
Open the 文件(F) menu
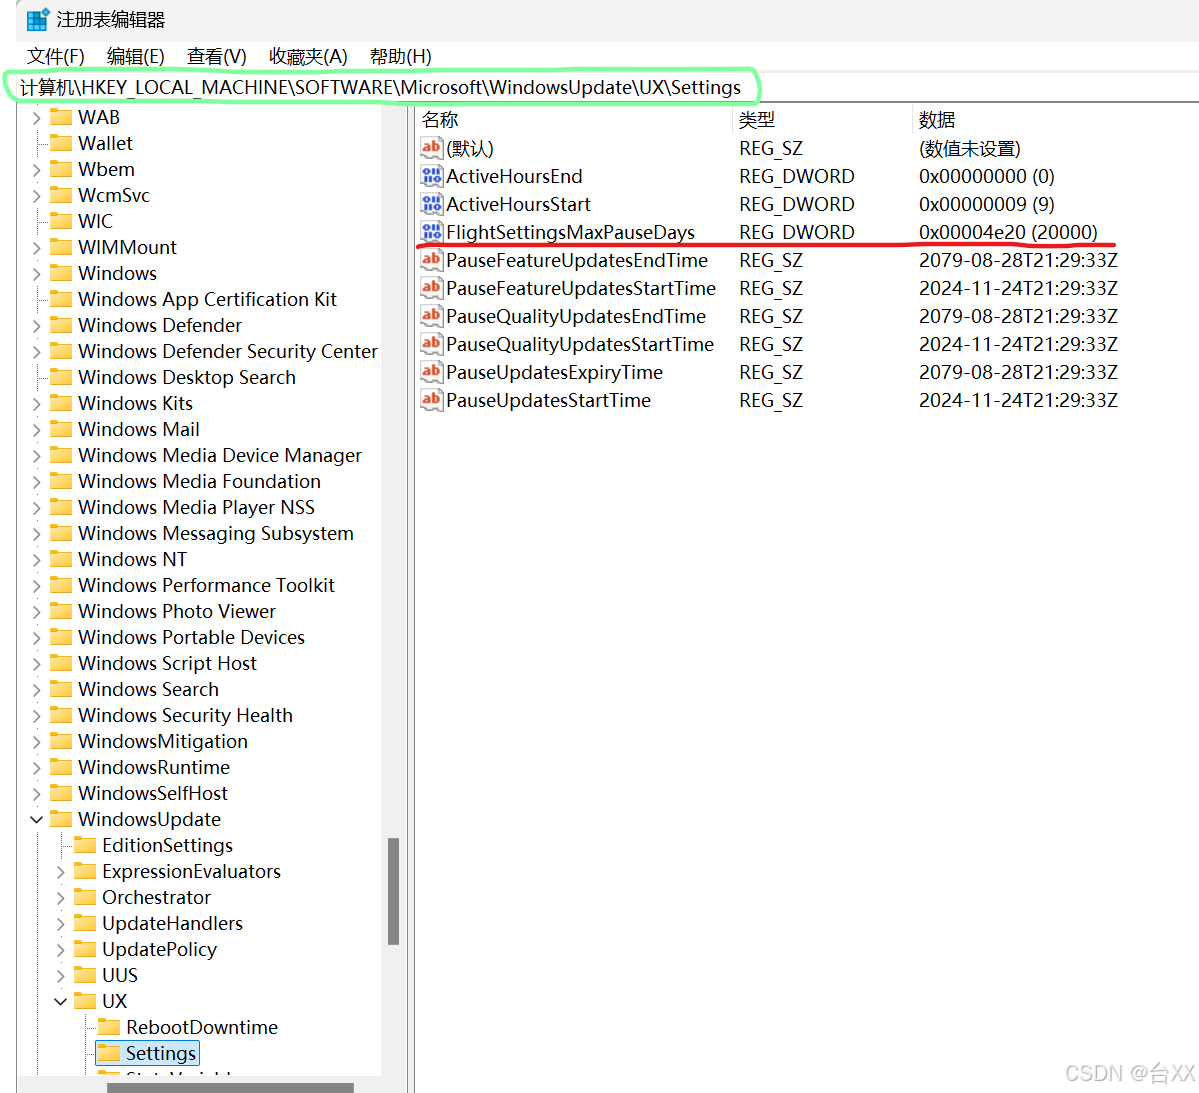56,57
